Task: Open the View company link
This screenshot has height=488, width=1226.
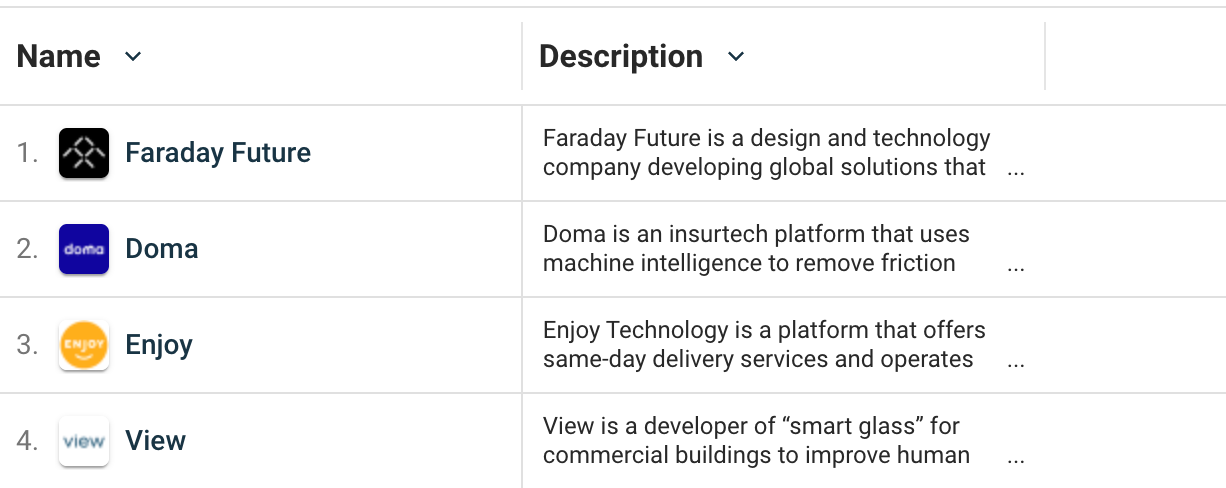Action: pos(156,441)
